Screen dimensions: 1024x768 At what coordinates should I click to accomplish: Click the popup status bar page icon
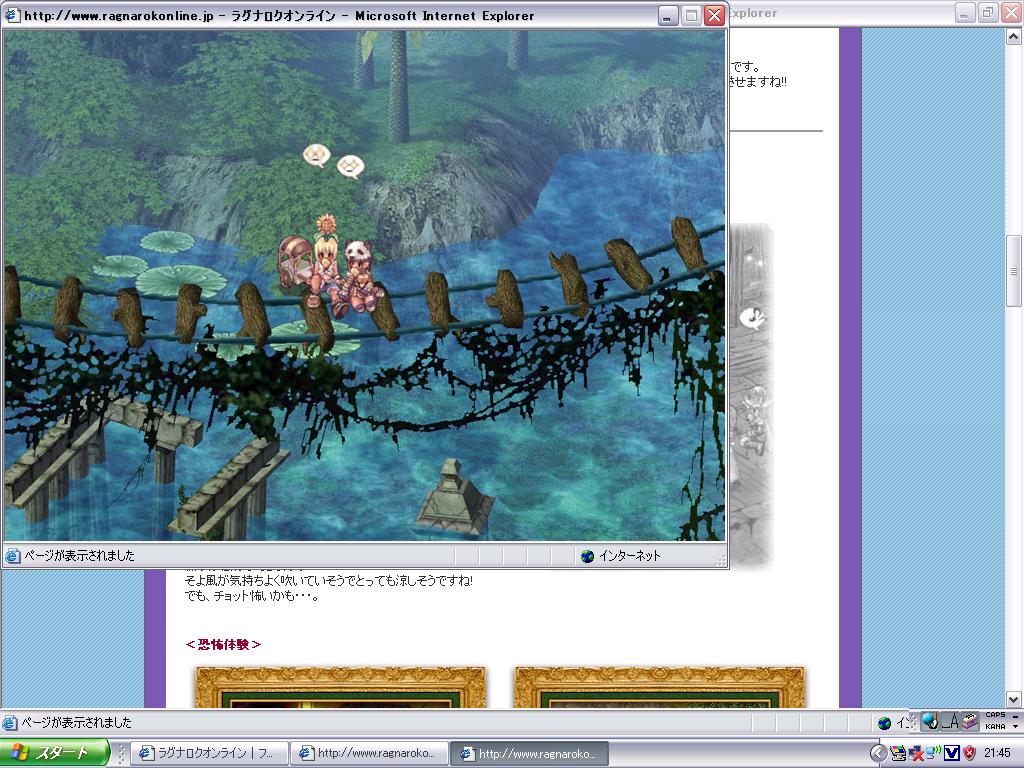[13, 556]
